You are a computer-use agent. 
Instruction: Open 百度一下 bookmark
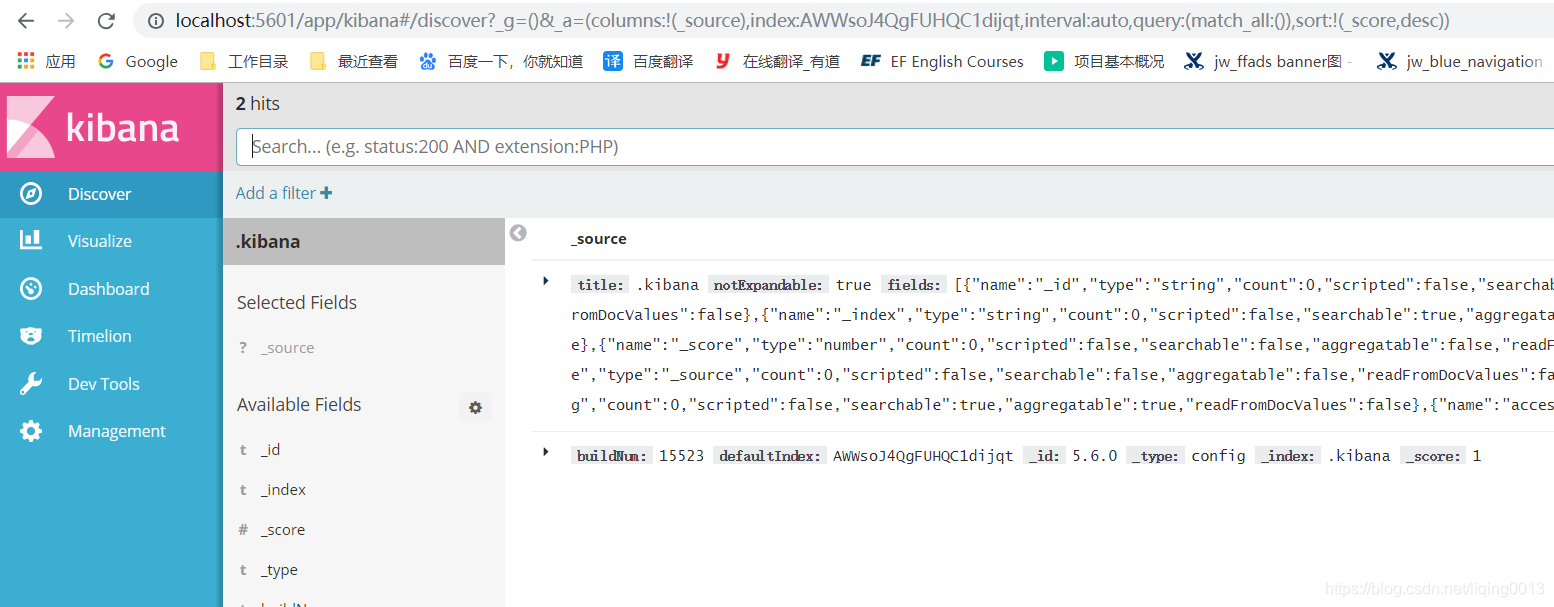pos(500,61)
